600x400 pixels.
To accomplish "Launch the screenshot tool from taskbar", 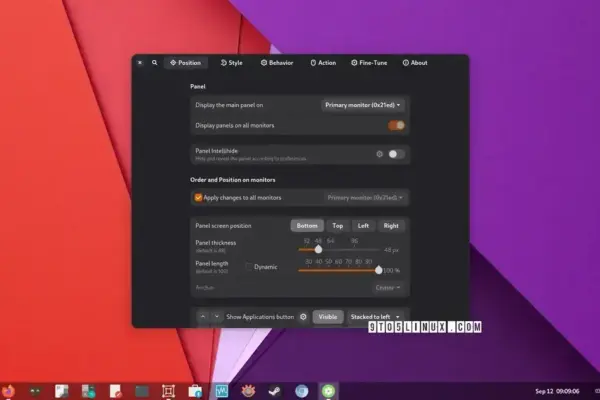I will [168, 391].
